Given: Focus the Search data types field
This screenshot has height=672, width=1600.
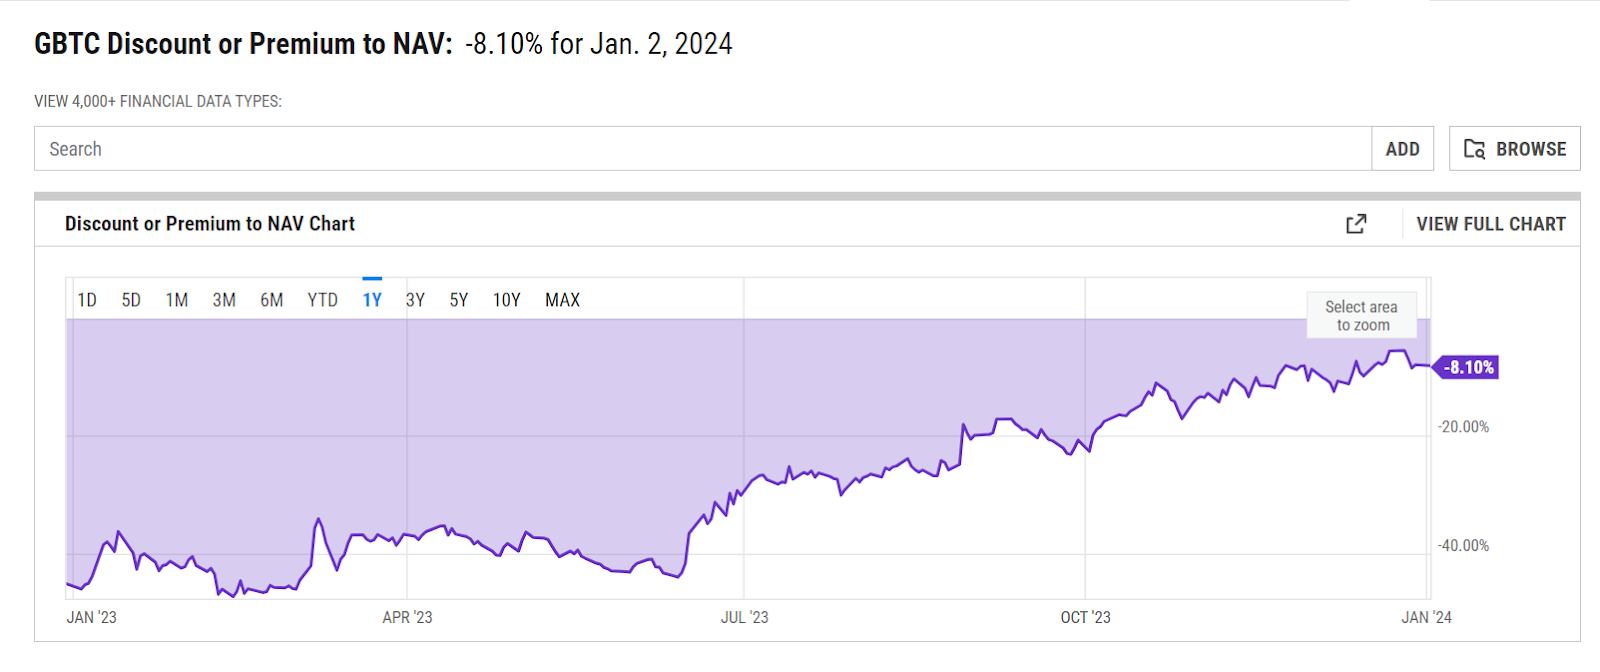Looking at the screenshot, I should [x=702, y=149].
